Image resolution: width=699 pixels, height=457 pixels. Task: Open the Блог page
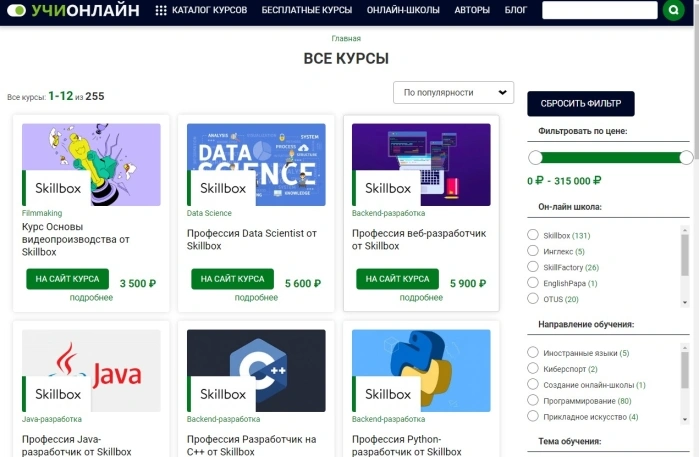tap(516, 10)
